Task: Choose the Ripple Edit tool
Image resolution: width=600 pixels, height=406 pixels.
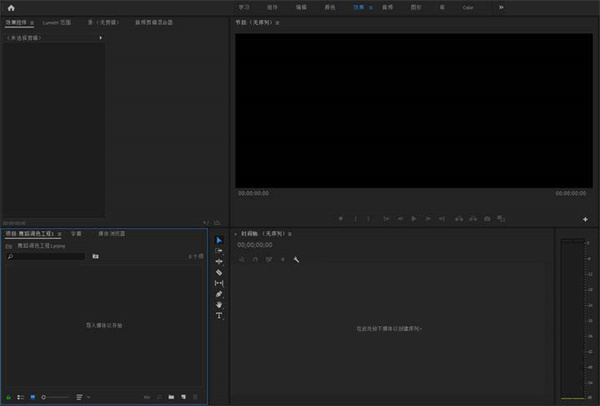Action: coord(219,261)
